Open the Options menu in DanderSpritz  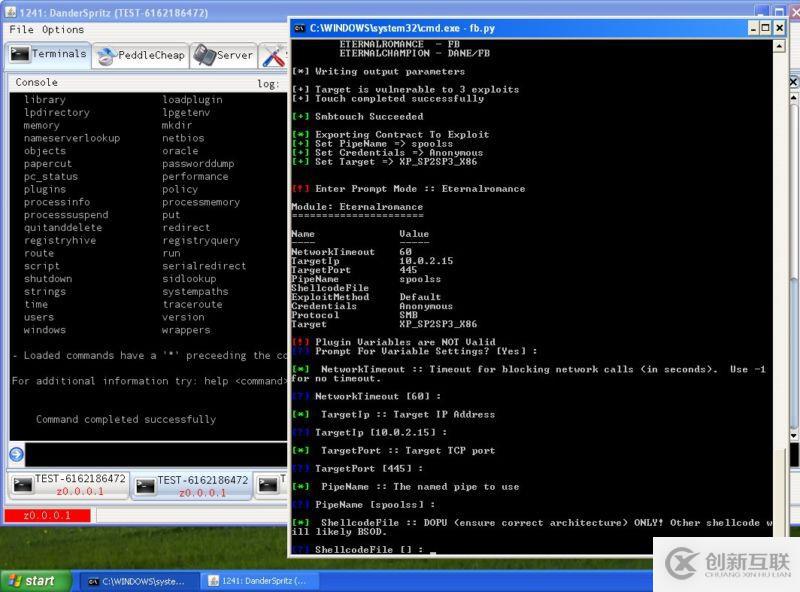63,30
